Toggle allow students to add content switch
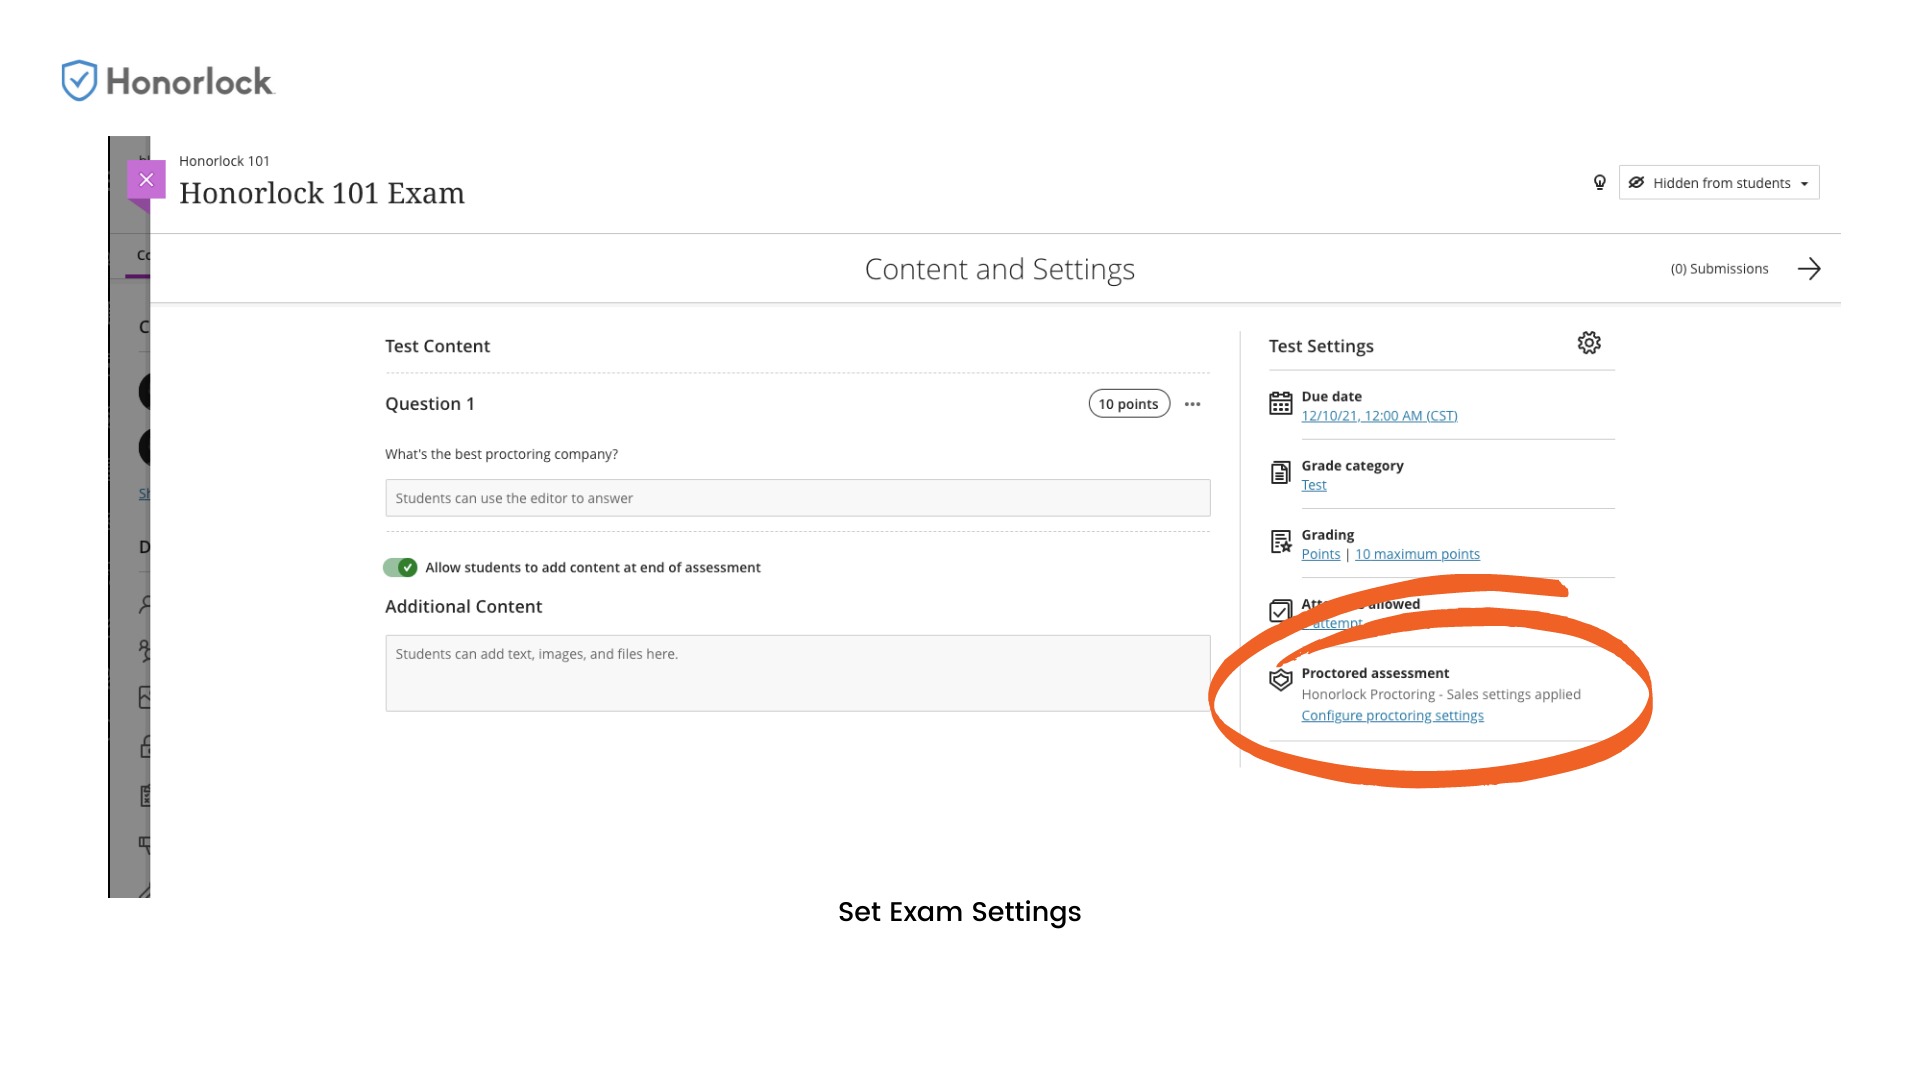 400,568
